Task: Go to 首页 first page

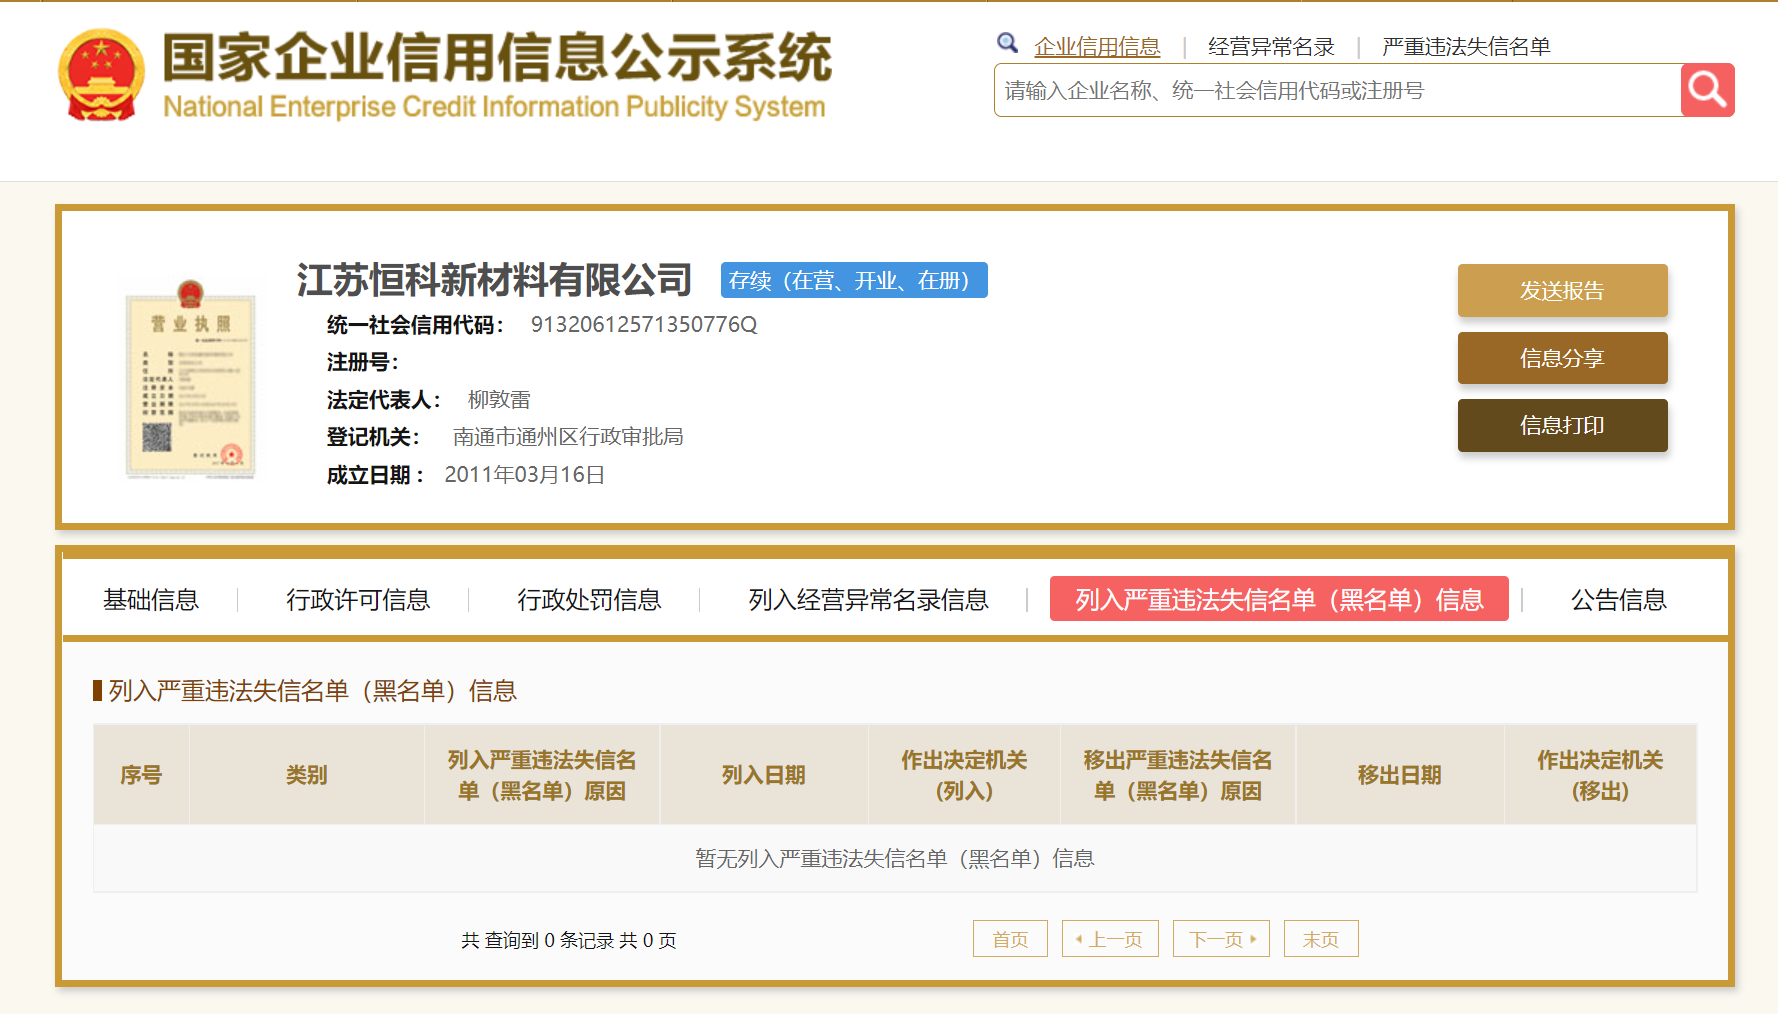Action: tap(1010, 939)
